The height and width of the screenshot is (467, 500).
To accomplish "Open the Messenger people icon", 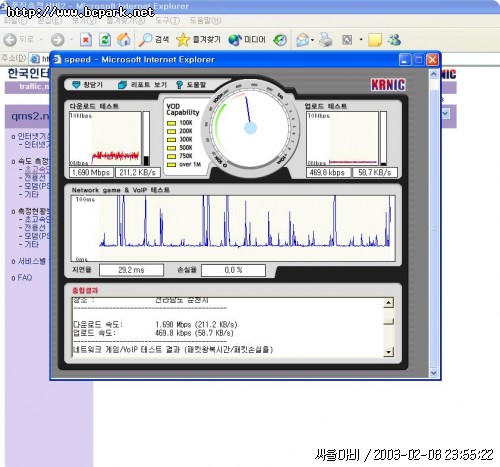I will pyautogui.click(x=394, y=39).
